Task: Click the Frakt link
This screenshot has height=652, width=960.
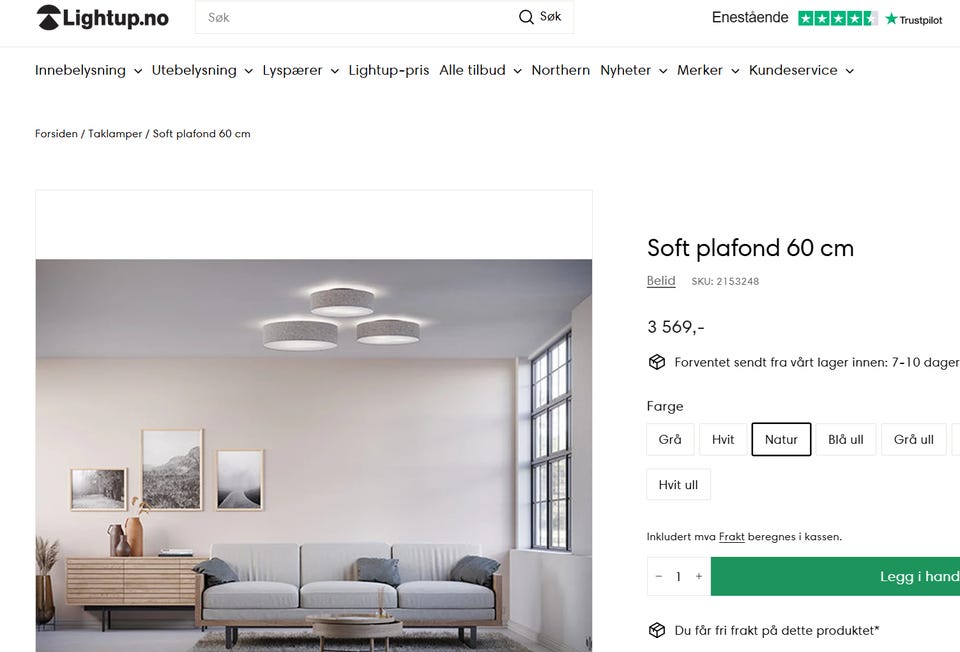Action: coord(731,536)
